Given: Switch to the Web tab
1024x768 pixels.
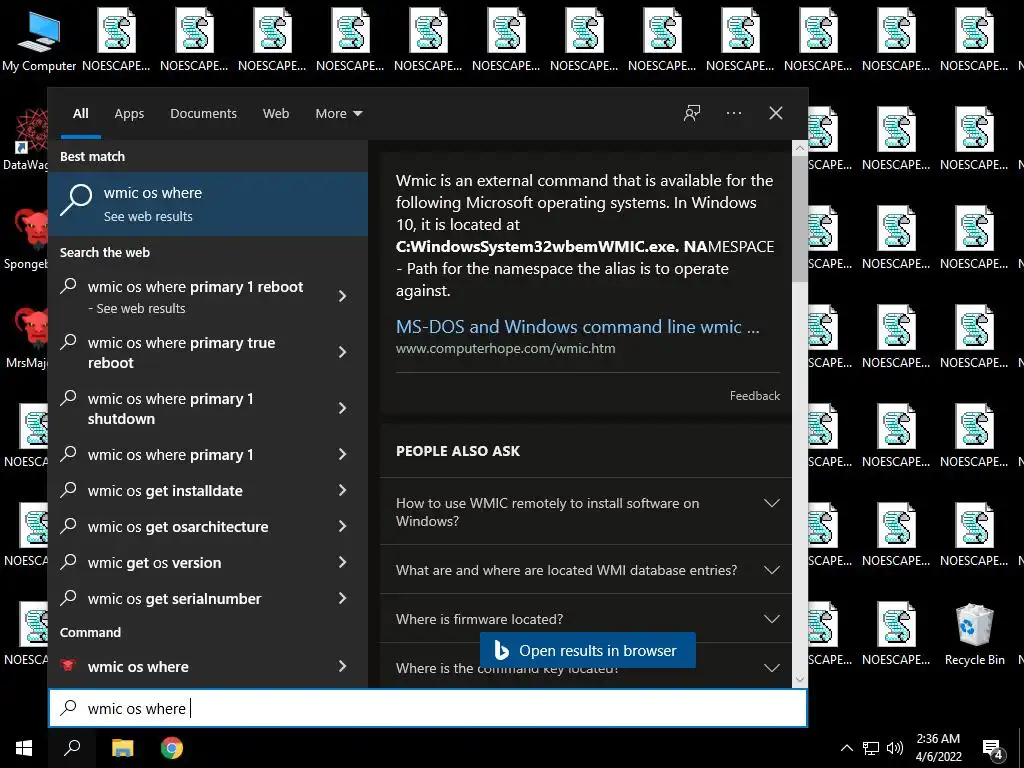Looking at the screenshot, I should 276,114.
